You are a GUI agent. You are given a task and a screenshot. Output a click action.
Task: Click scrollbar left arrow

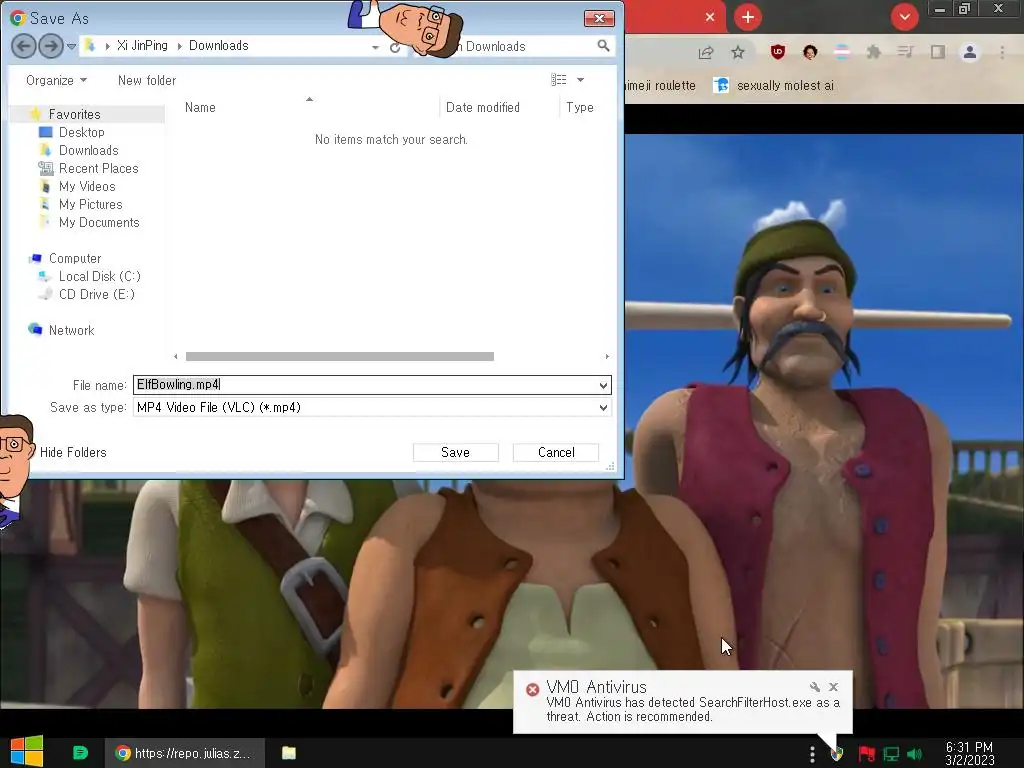click(176, 357)
